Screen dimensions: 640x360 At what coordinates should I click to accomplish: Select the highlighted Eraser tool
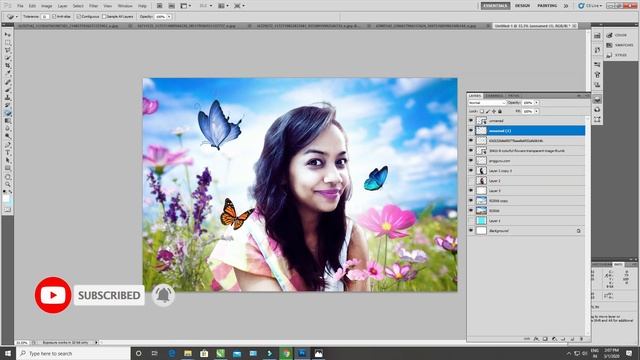pyautogui.click(x=8, y=113)
